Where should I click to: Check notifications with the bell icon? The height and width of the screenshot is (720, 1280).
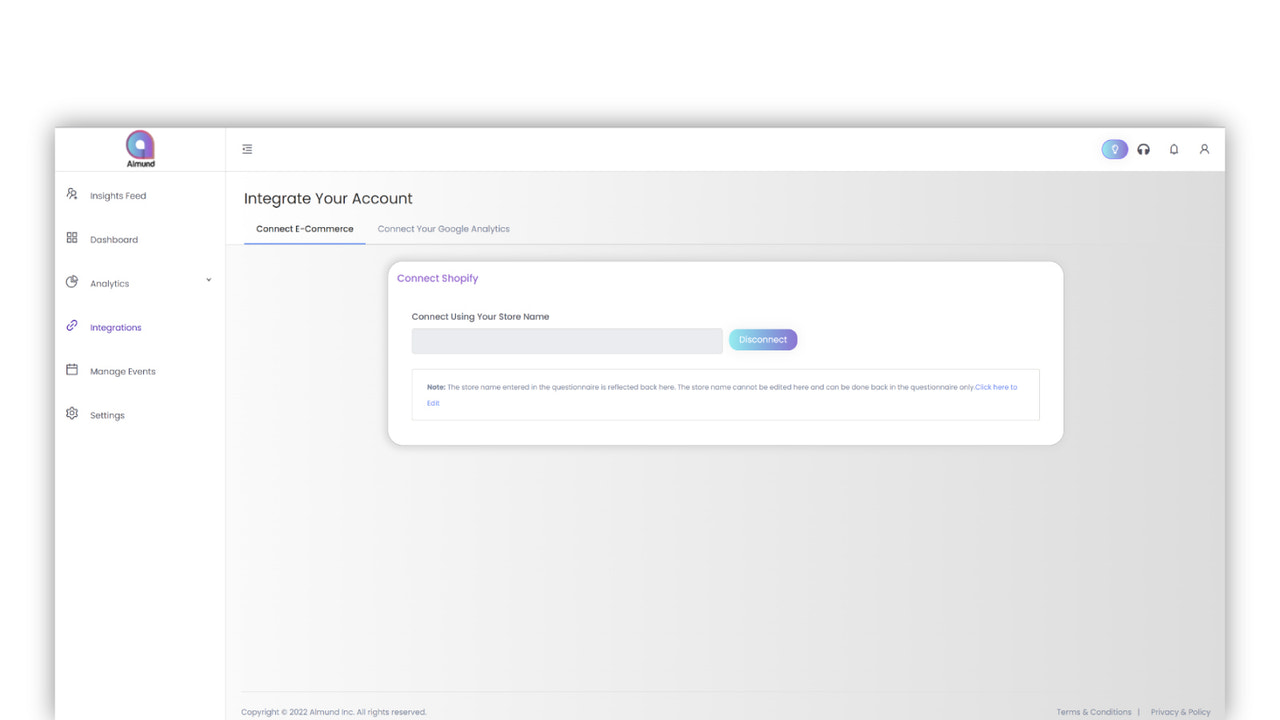pyautogui.click(x=1173, y=148)
